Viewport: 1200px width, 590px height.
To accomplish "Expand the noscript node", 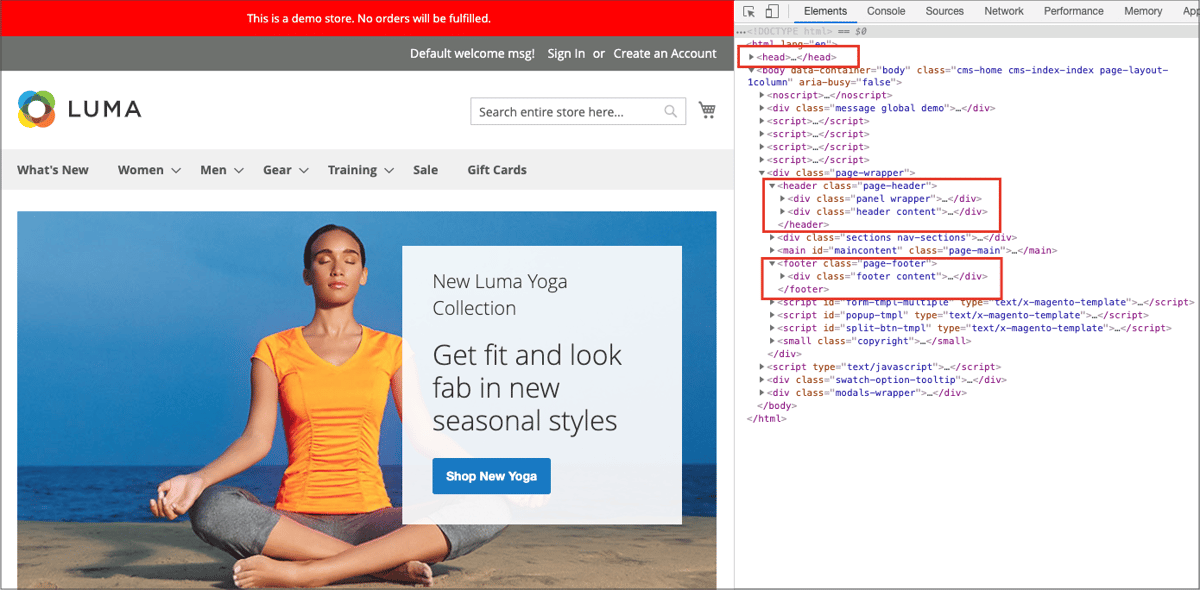I will point(760,95).
